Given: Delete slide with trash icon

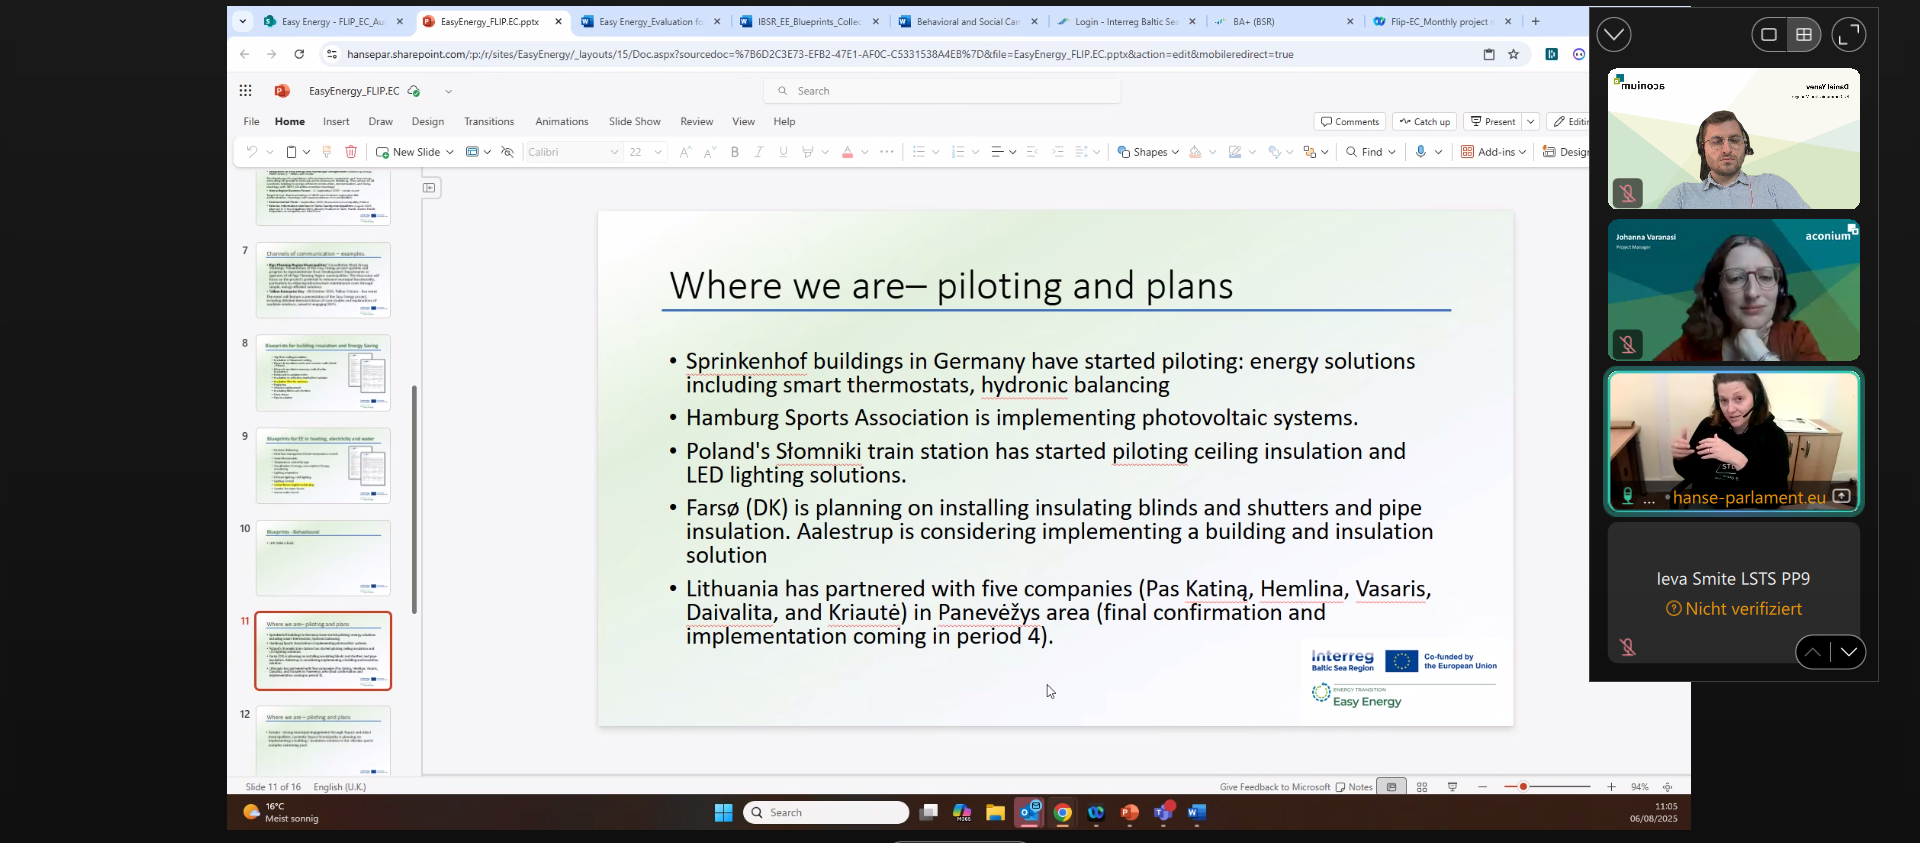Looking at the screenshot, I should pyautogui.click(x=351, y=152).
